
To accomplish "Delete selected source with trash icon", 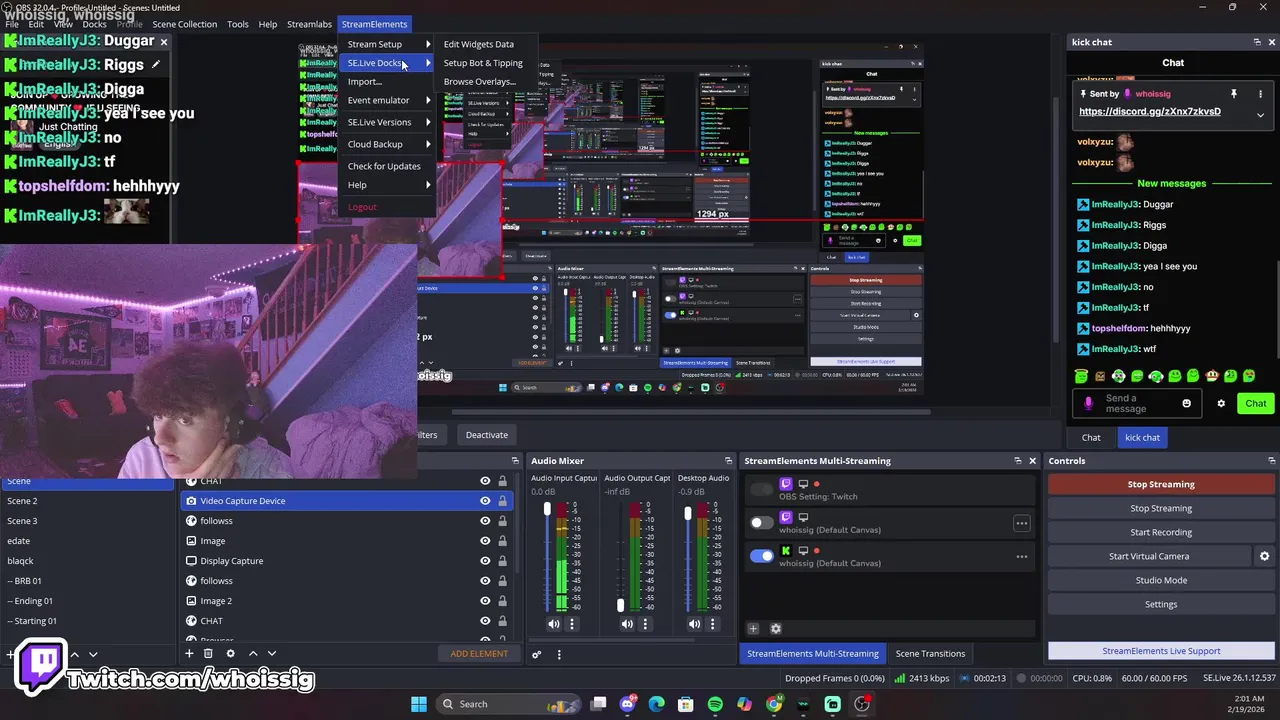I will pyautogui.click(x=208, y=653).
